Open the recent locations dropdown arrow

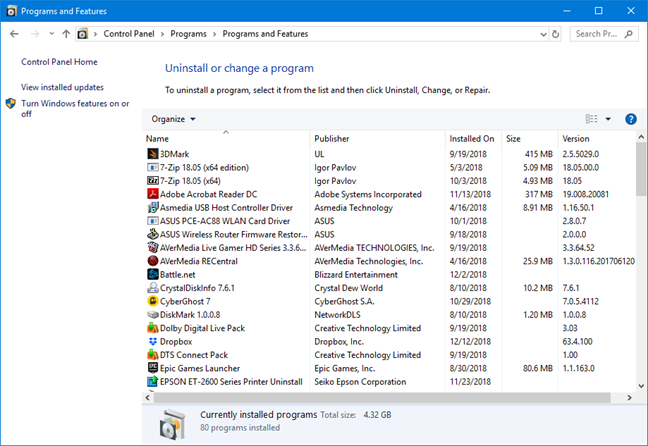[x=51, y=34]
